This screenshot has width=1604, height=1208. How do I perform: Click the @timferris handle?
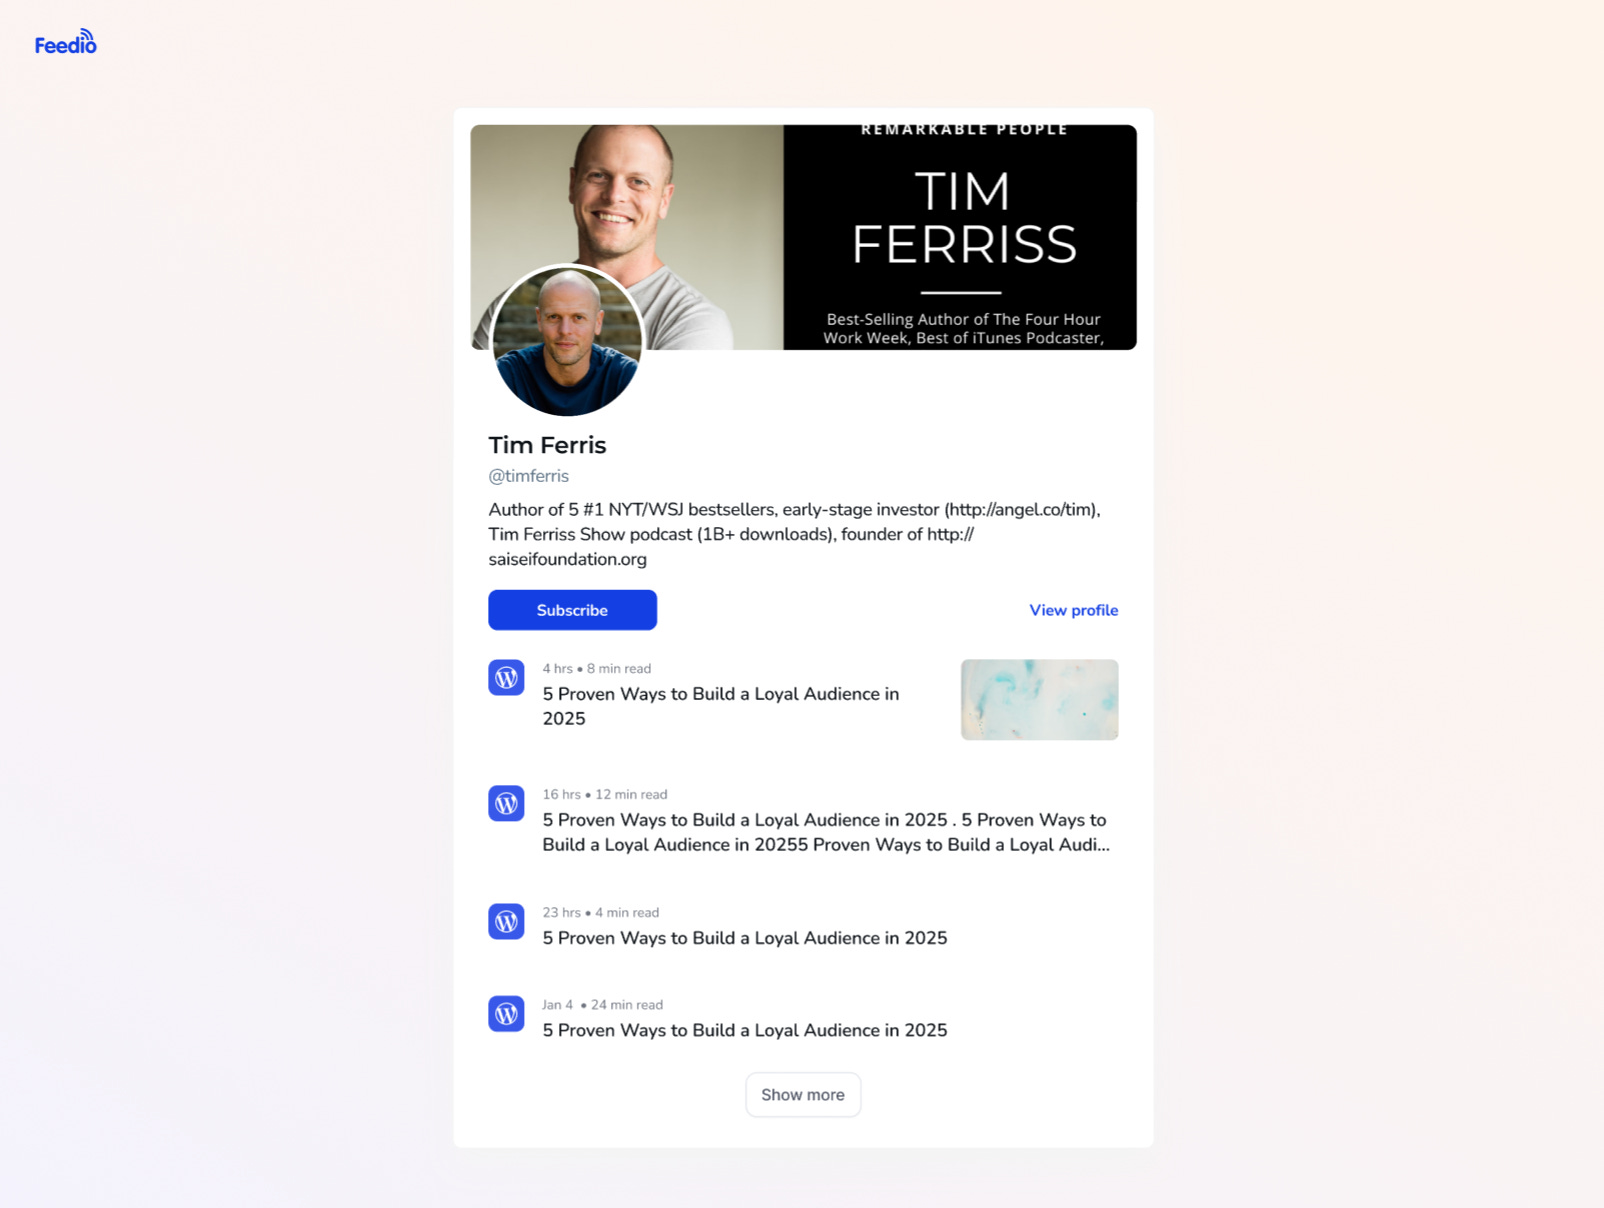(529, 476)
